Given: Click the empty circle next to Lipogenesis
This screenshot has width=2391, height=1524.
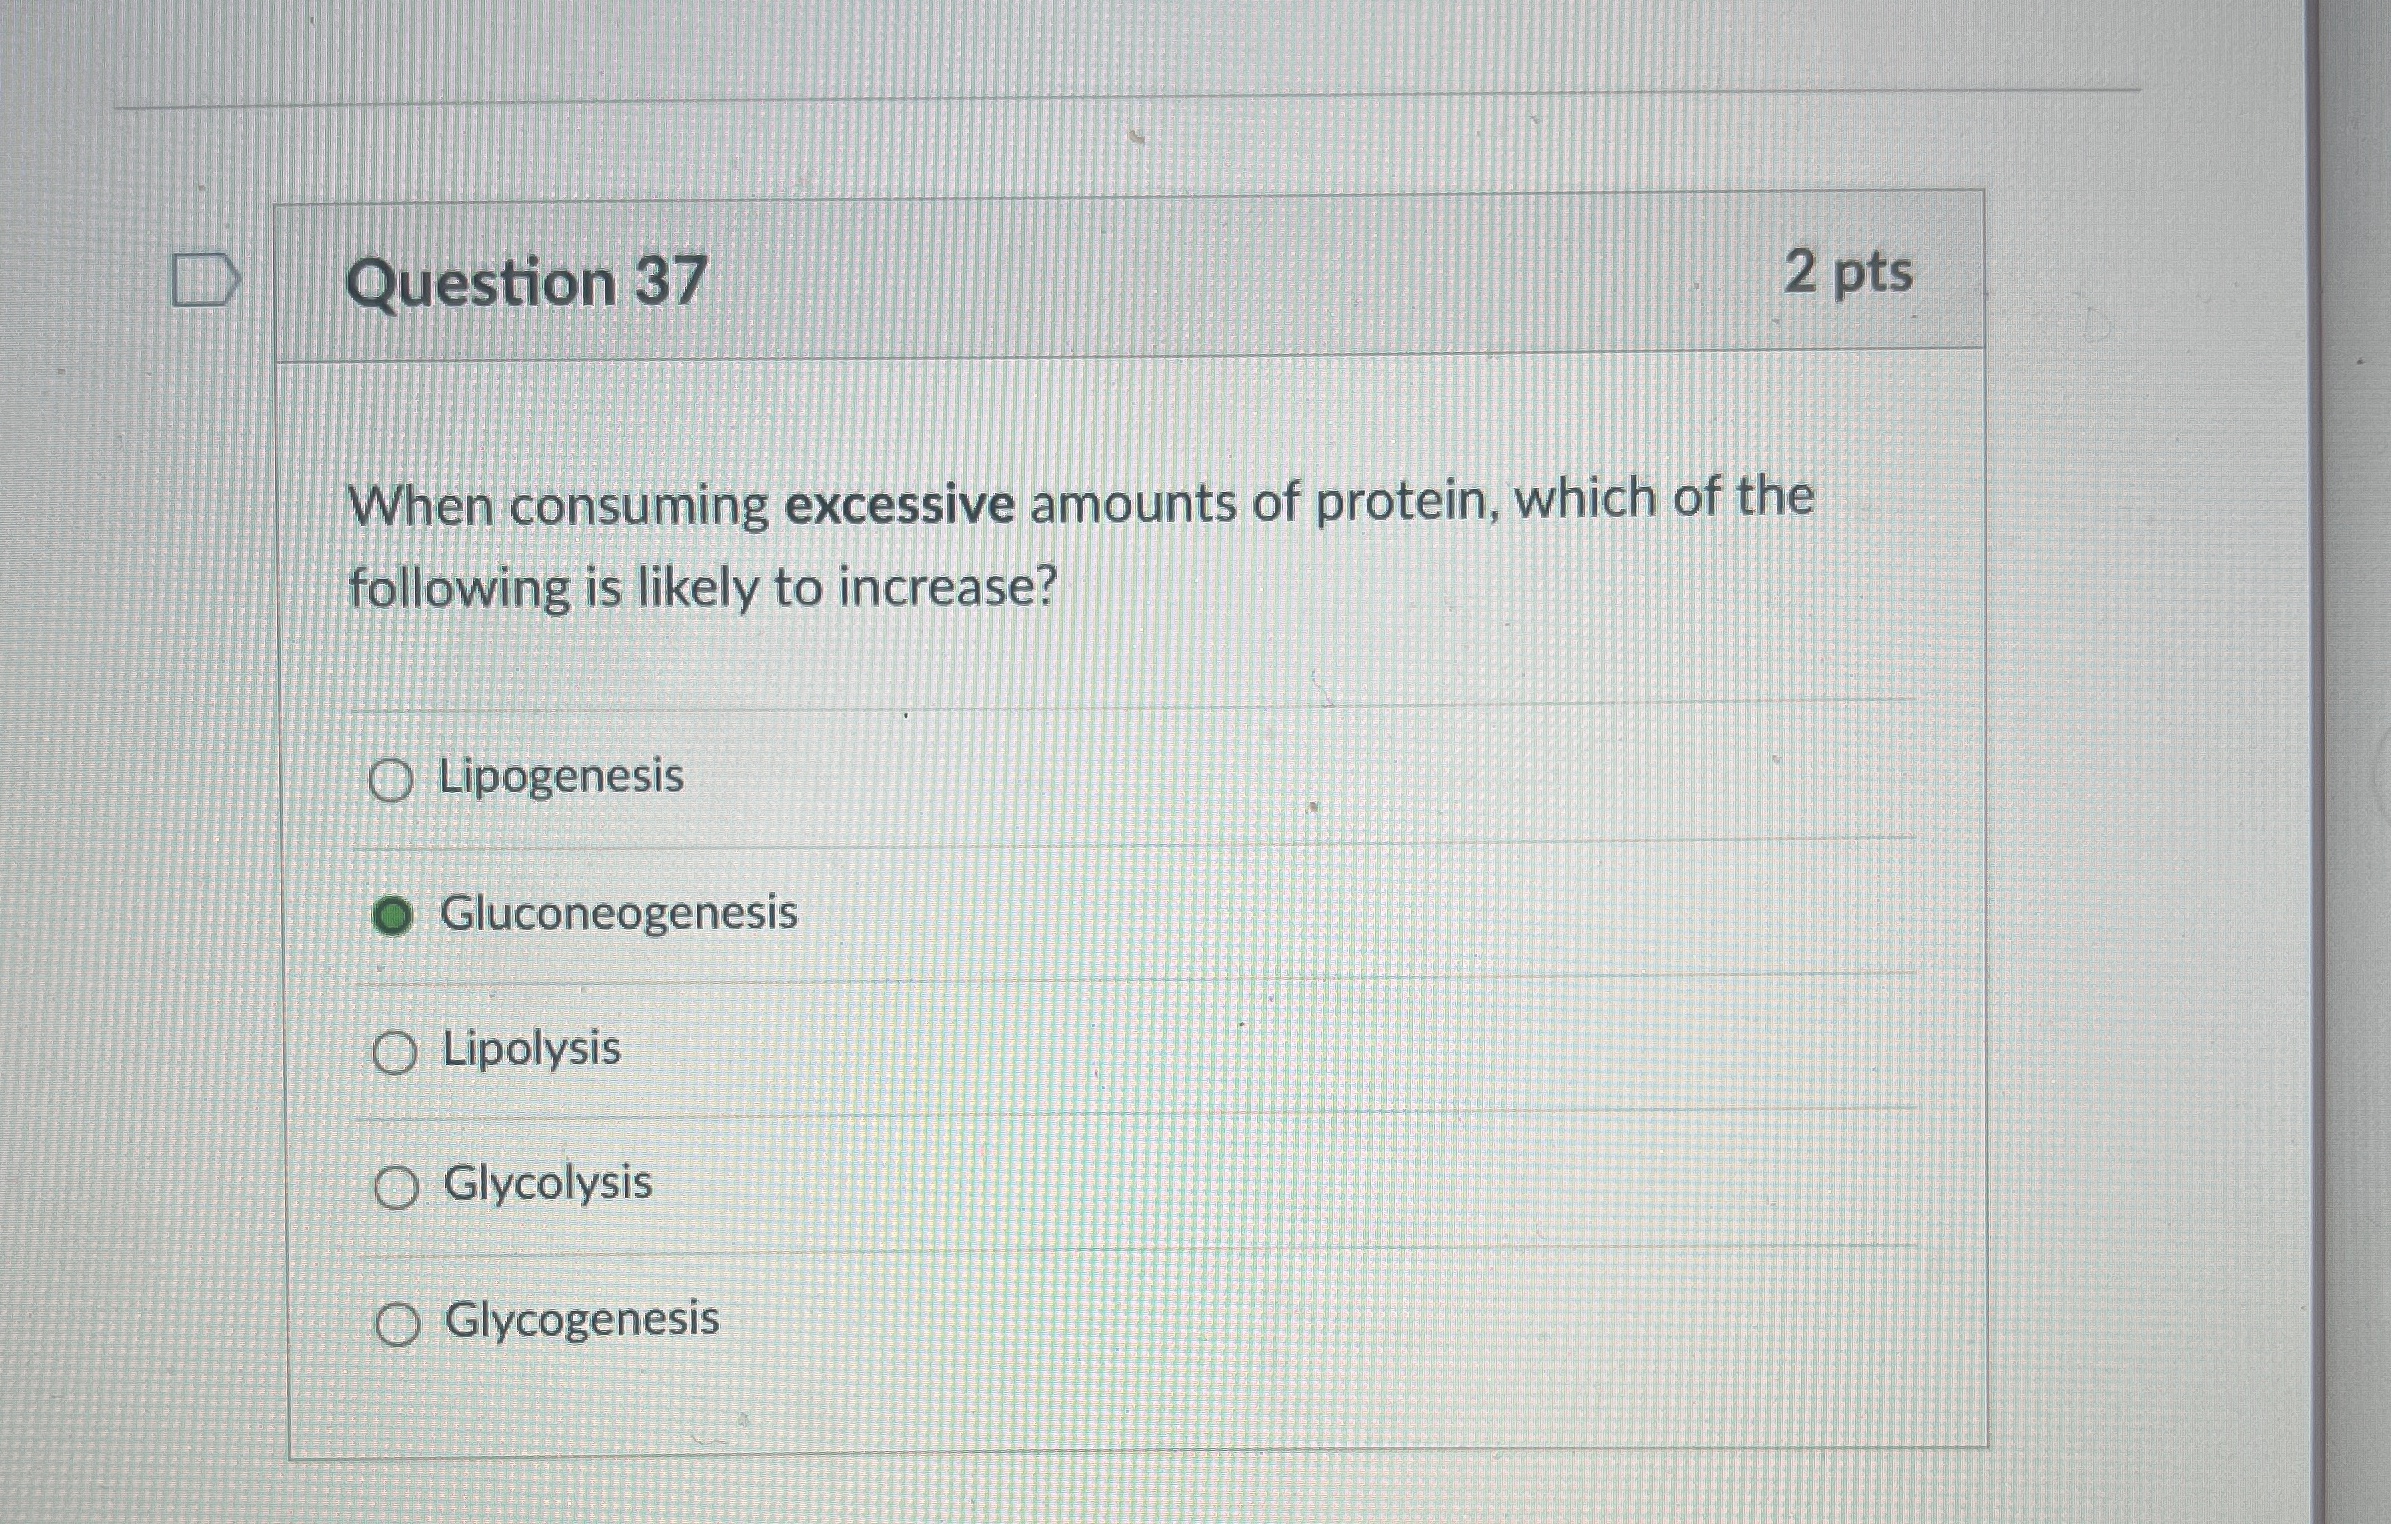Looking at the screenshot, I should 394,779.
